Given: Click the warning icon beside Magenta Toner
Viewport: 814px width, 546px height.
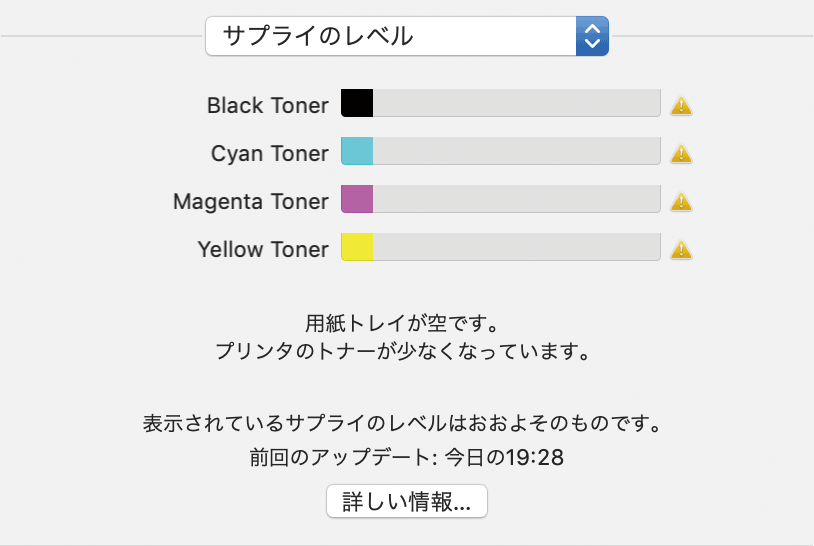Looking at the screenshot, I should tap(681, 201).
